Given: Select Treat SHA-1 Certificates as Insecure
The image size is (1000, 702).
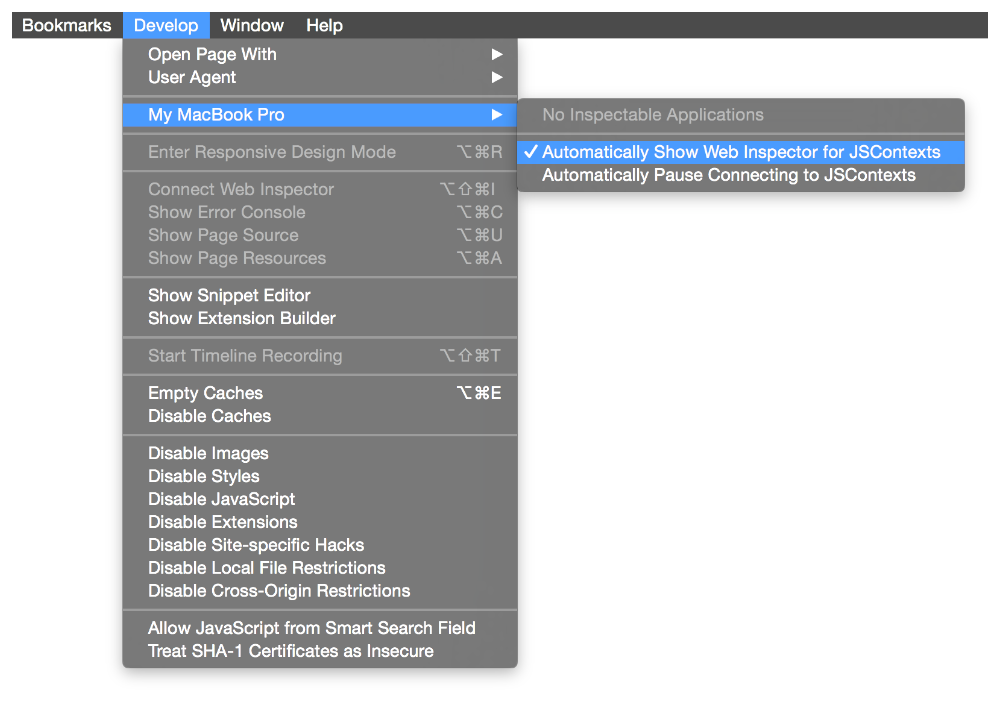Looking at the screenshot, I should [x=291, y=651].
